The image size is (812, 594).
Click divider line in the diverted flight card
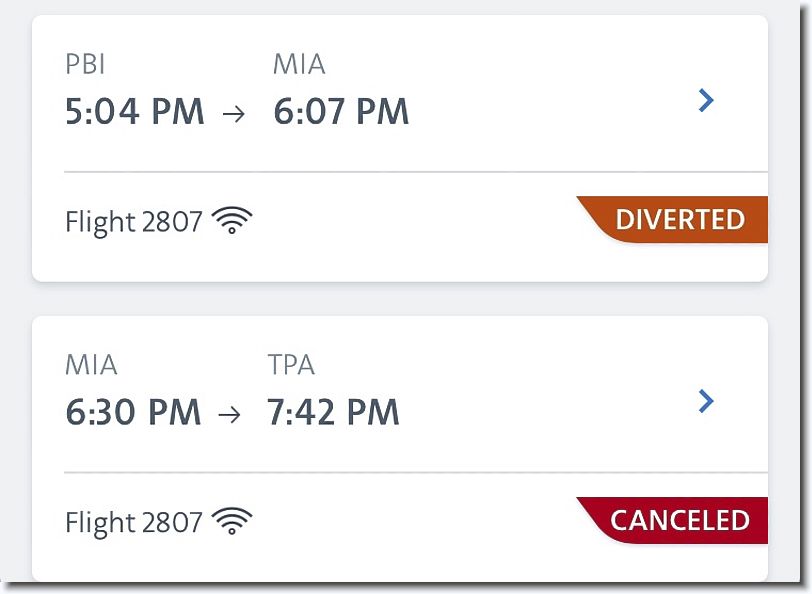416,171
